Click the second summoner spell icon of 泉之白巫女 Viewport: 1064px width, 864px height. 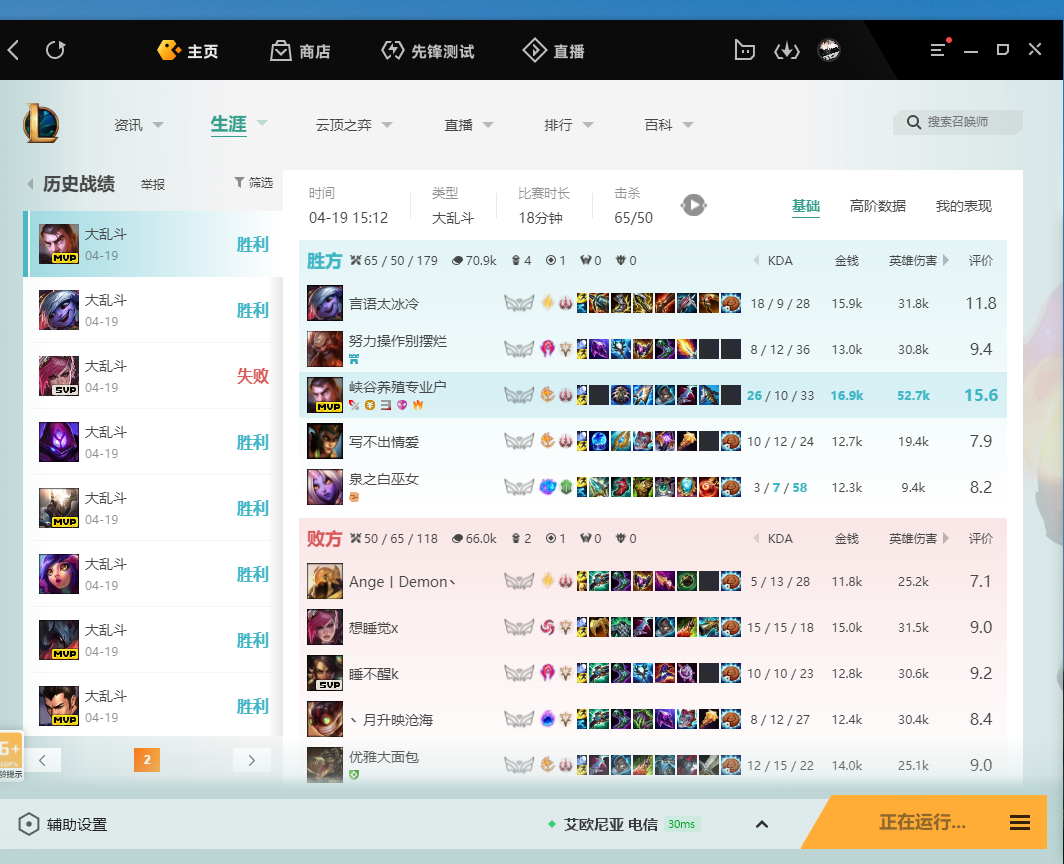coord(566,487)
